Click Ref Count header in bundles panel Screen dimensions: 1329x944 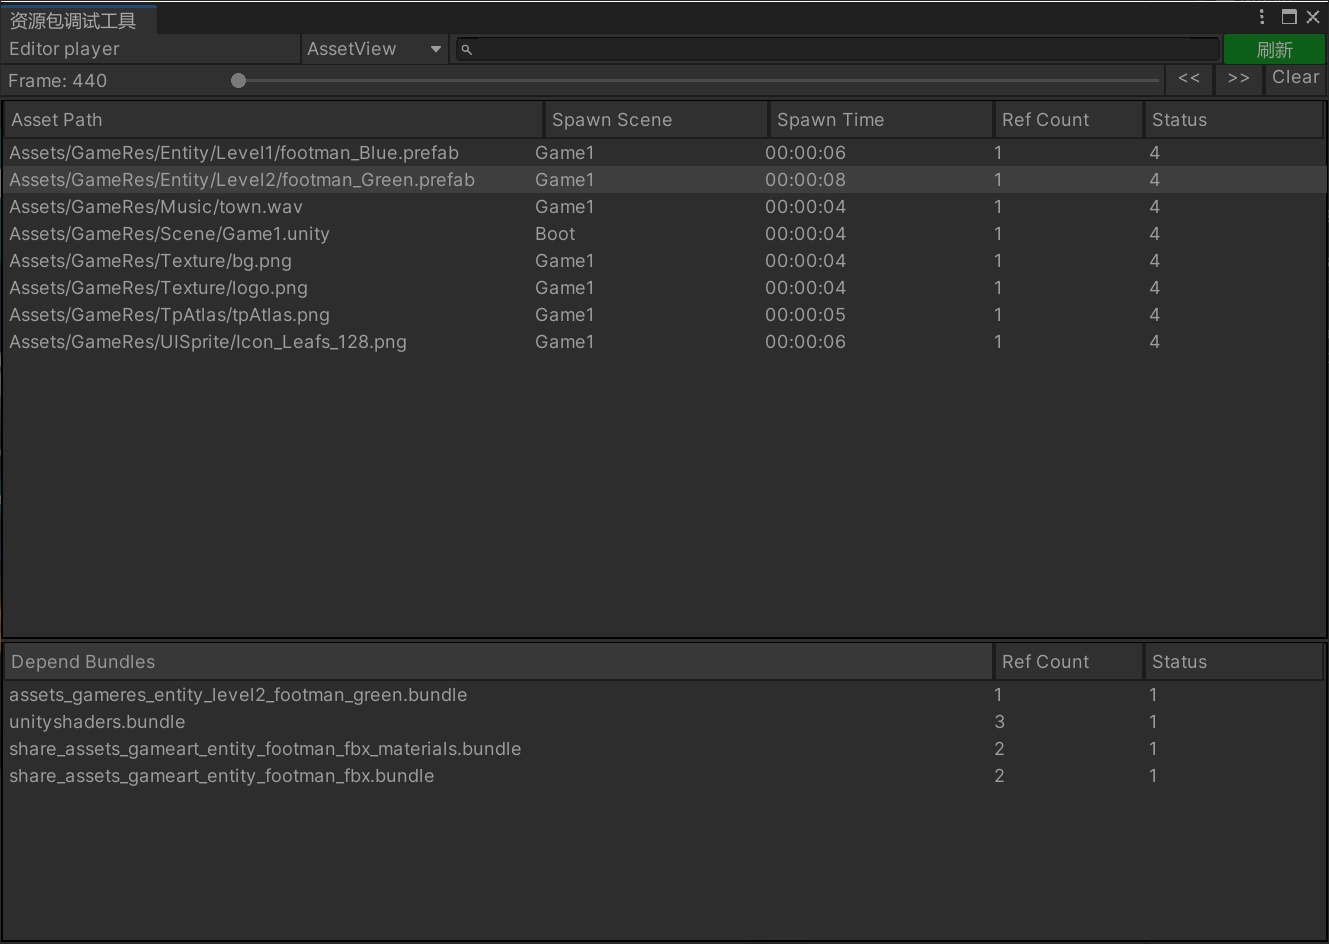click(x=1068, y=662)
